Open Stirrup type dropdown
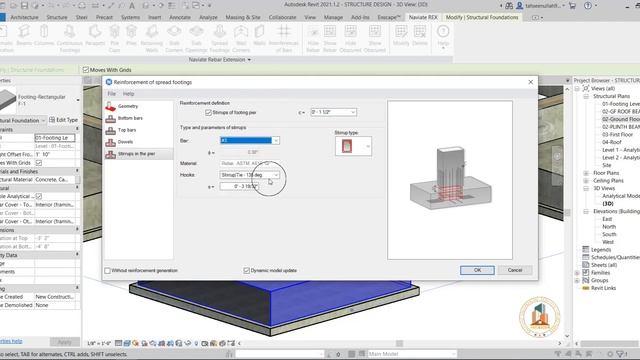Viewport: 640px width, 360px height. pyautogui.click(x=368, y=146)
